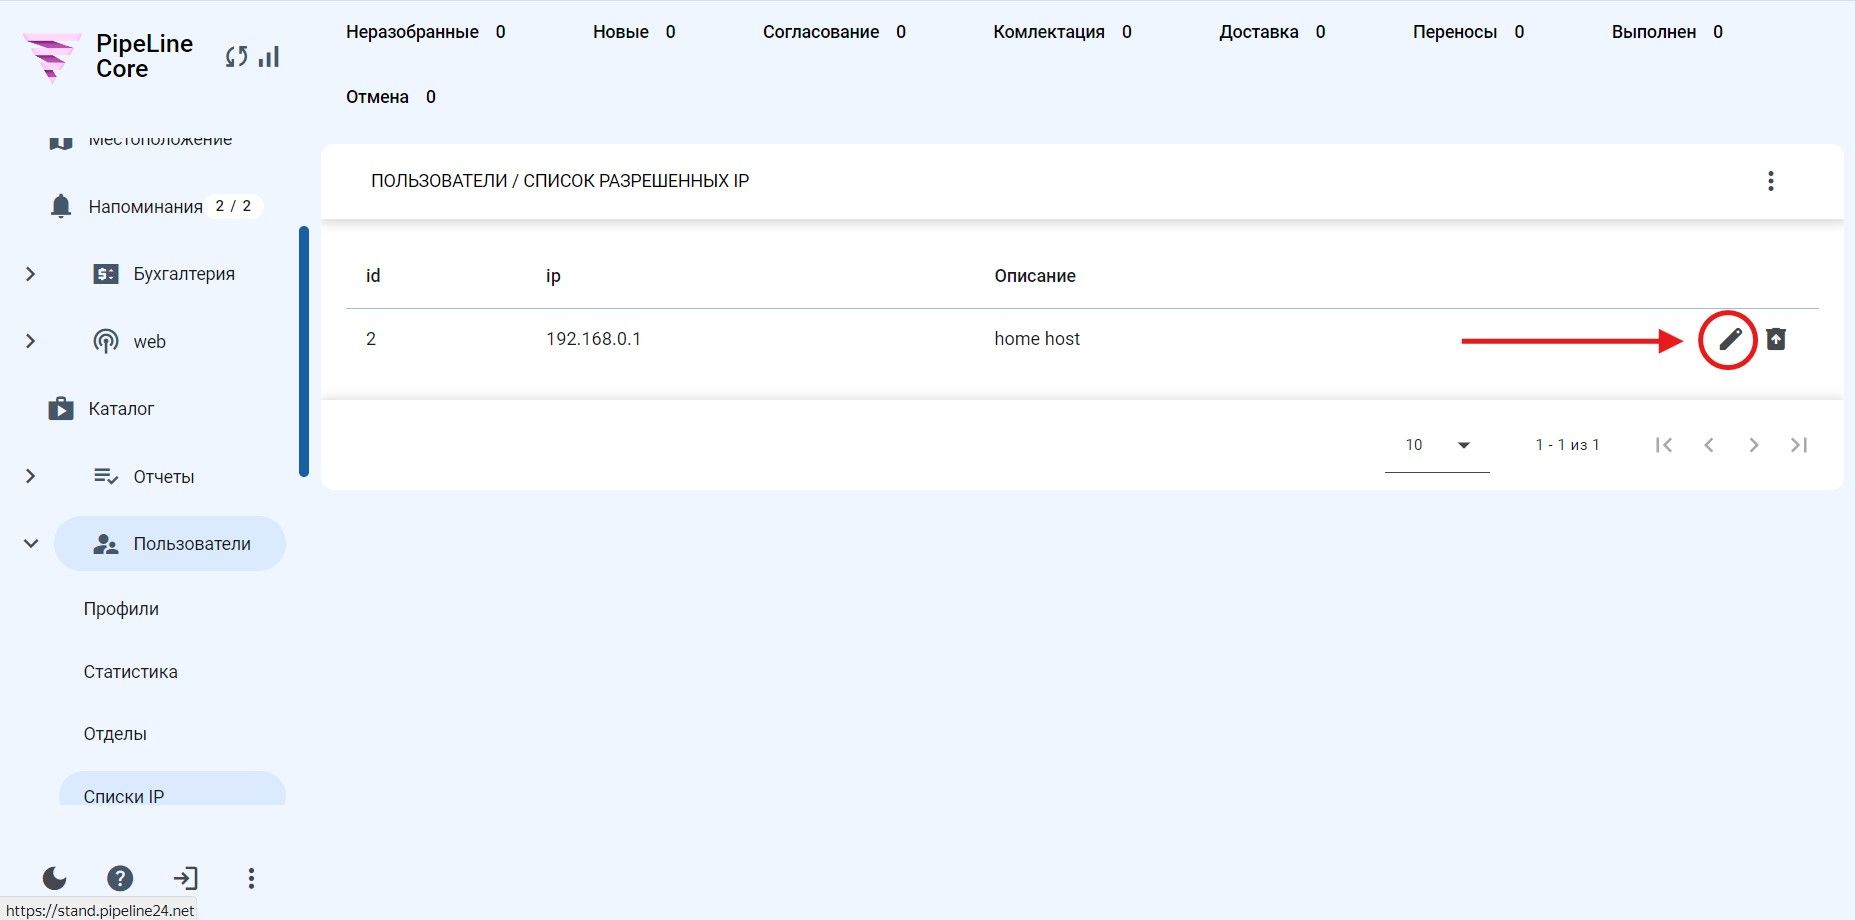Delete the 192.168.0.1 row with trash icon
This screenshot has height=920, width=1855.
click(1776, 339)
